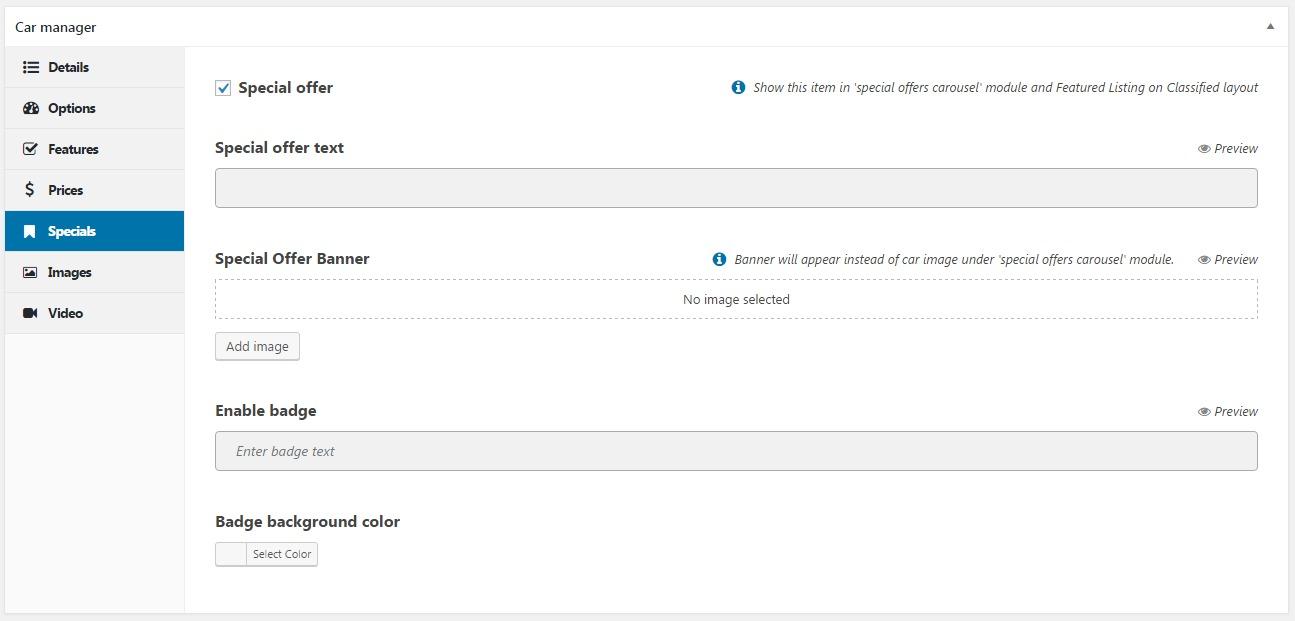Click info icon next to Banner description
The width and height of the screenshot is (1295, 621).
pos(719,259)
